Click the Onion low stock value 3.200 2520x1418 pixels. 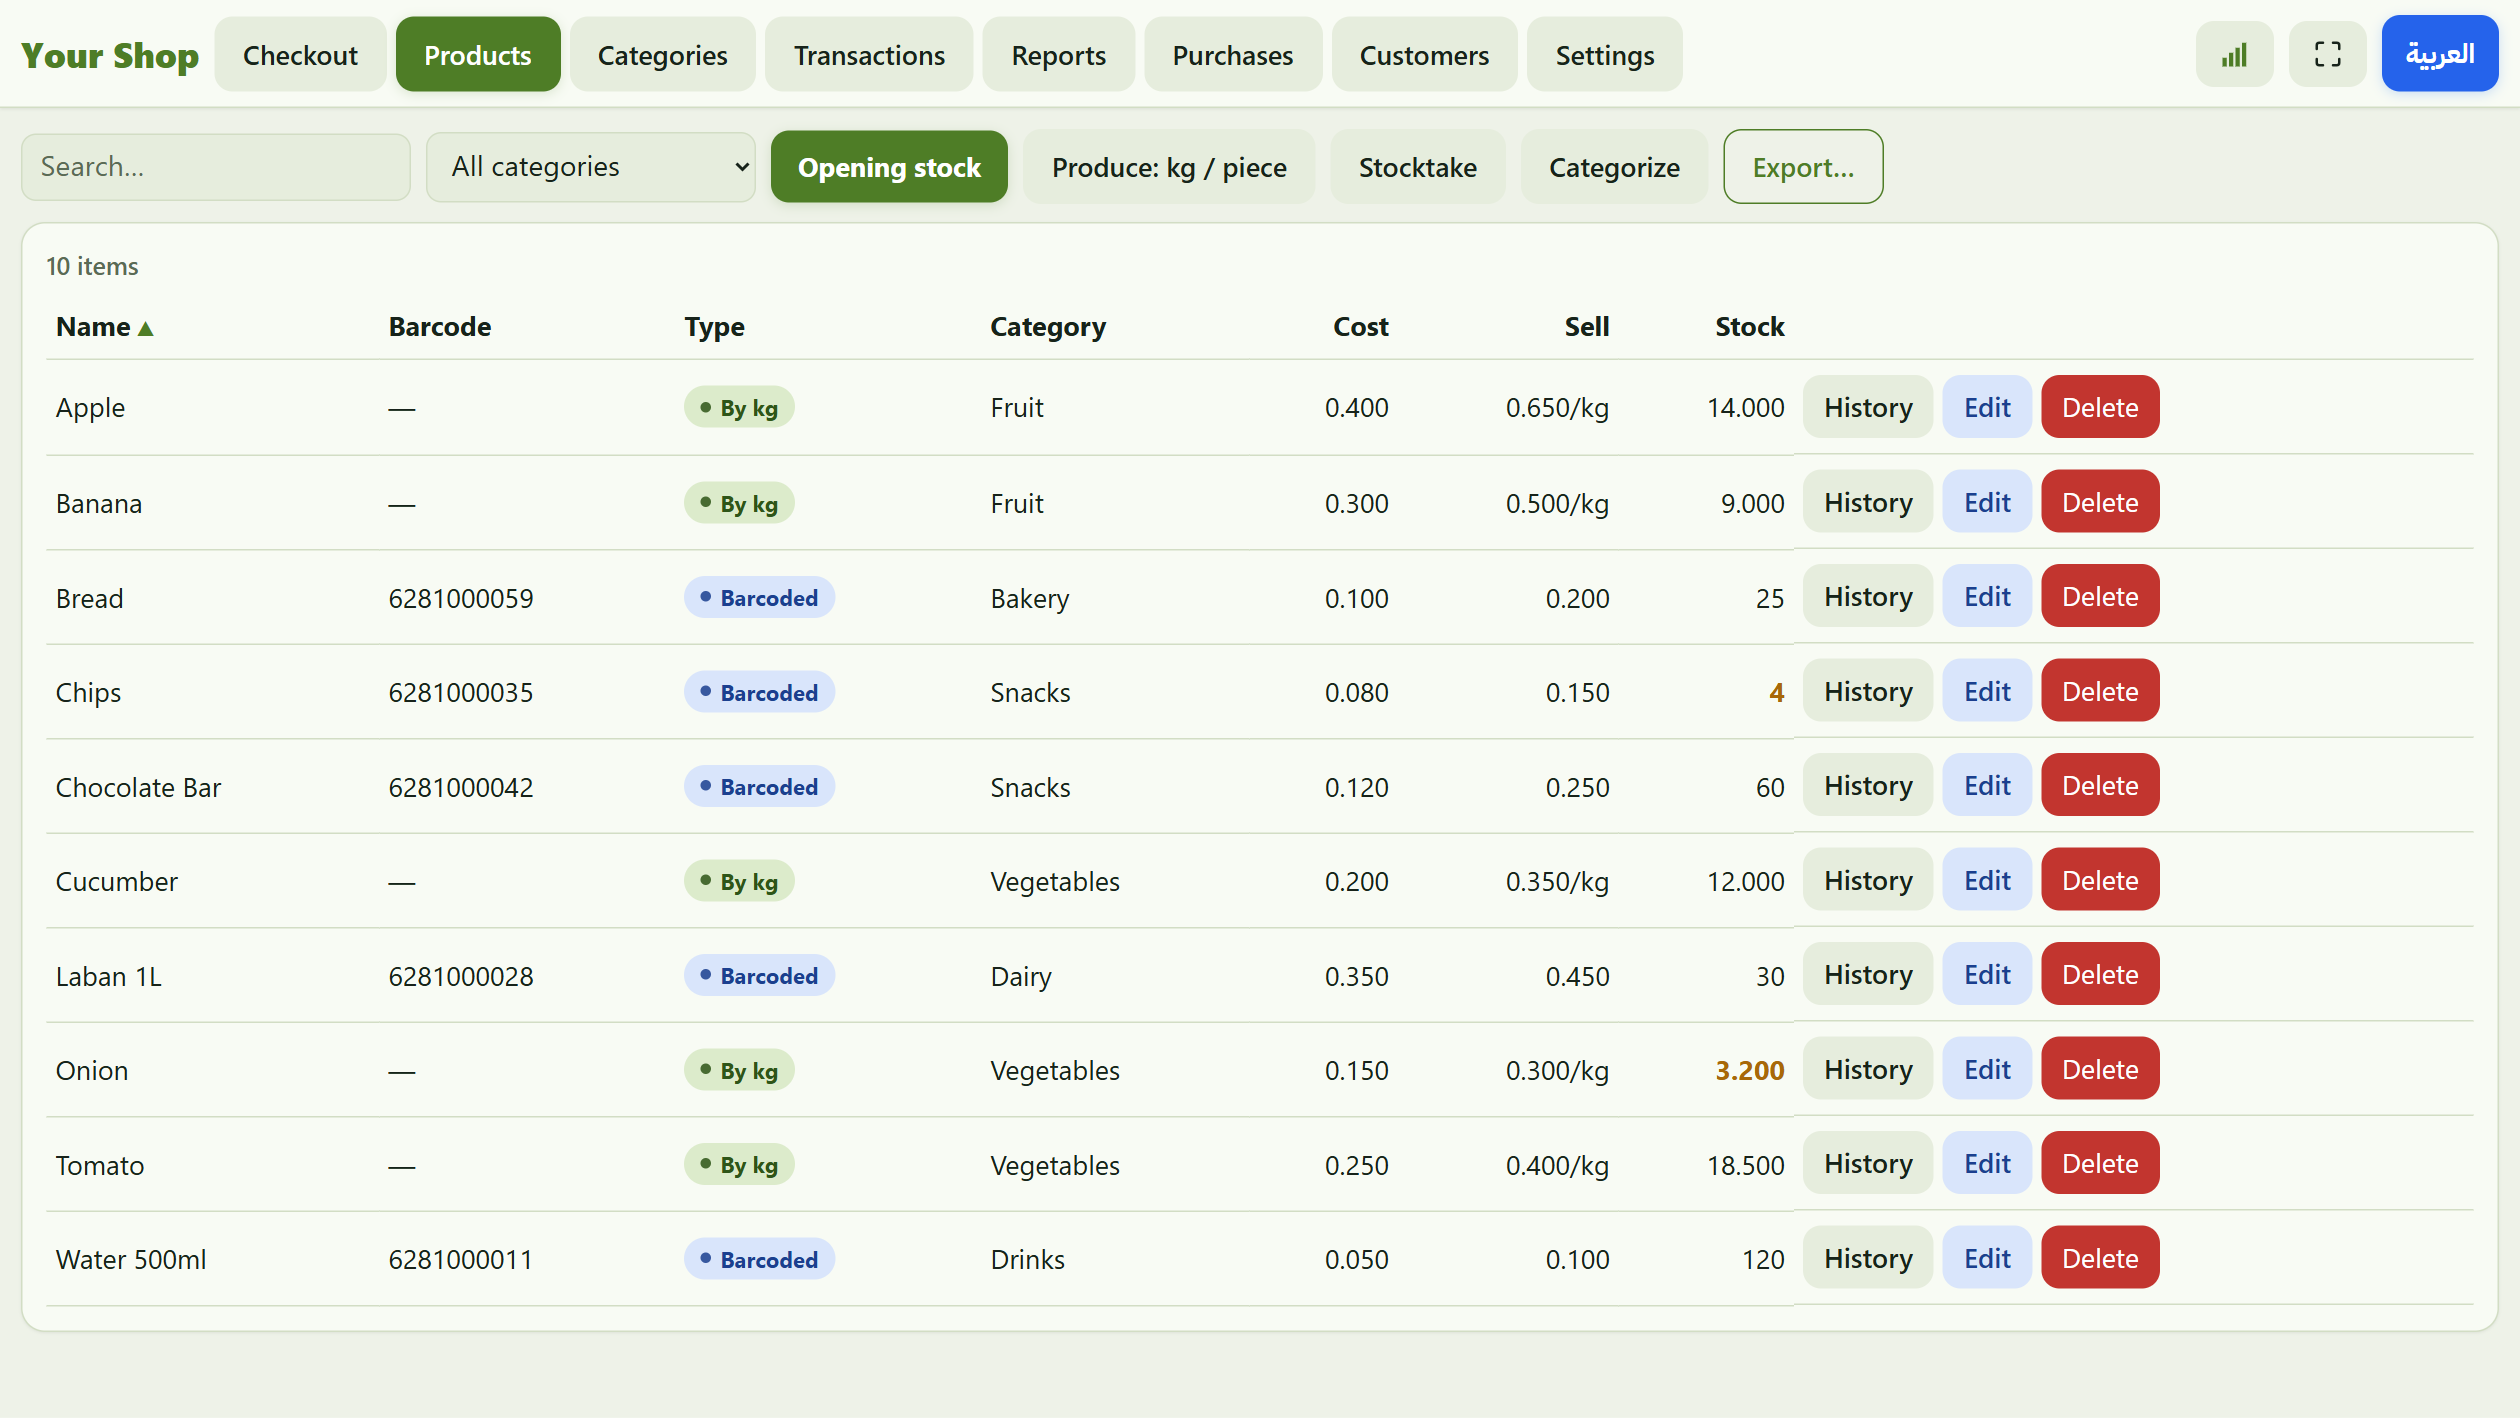pyautogui.click(x=1750, y=1070)
